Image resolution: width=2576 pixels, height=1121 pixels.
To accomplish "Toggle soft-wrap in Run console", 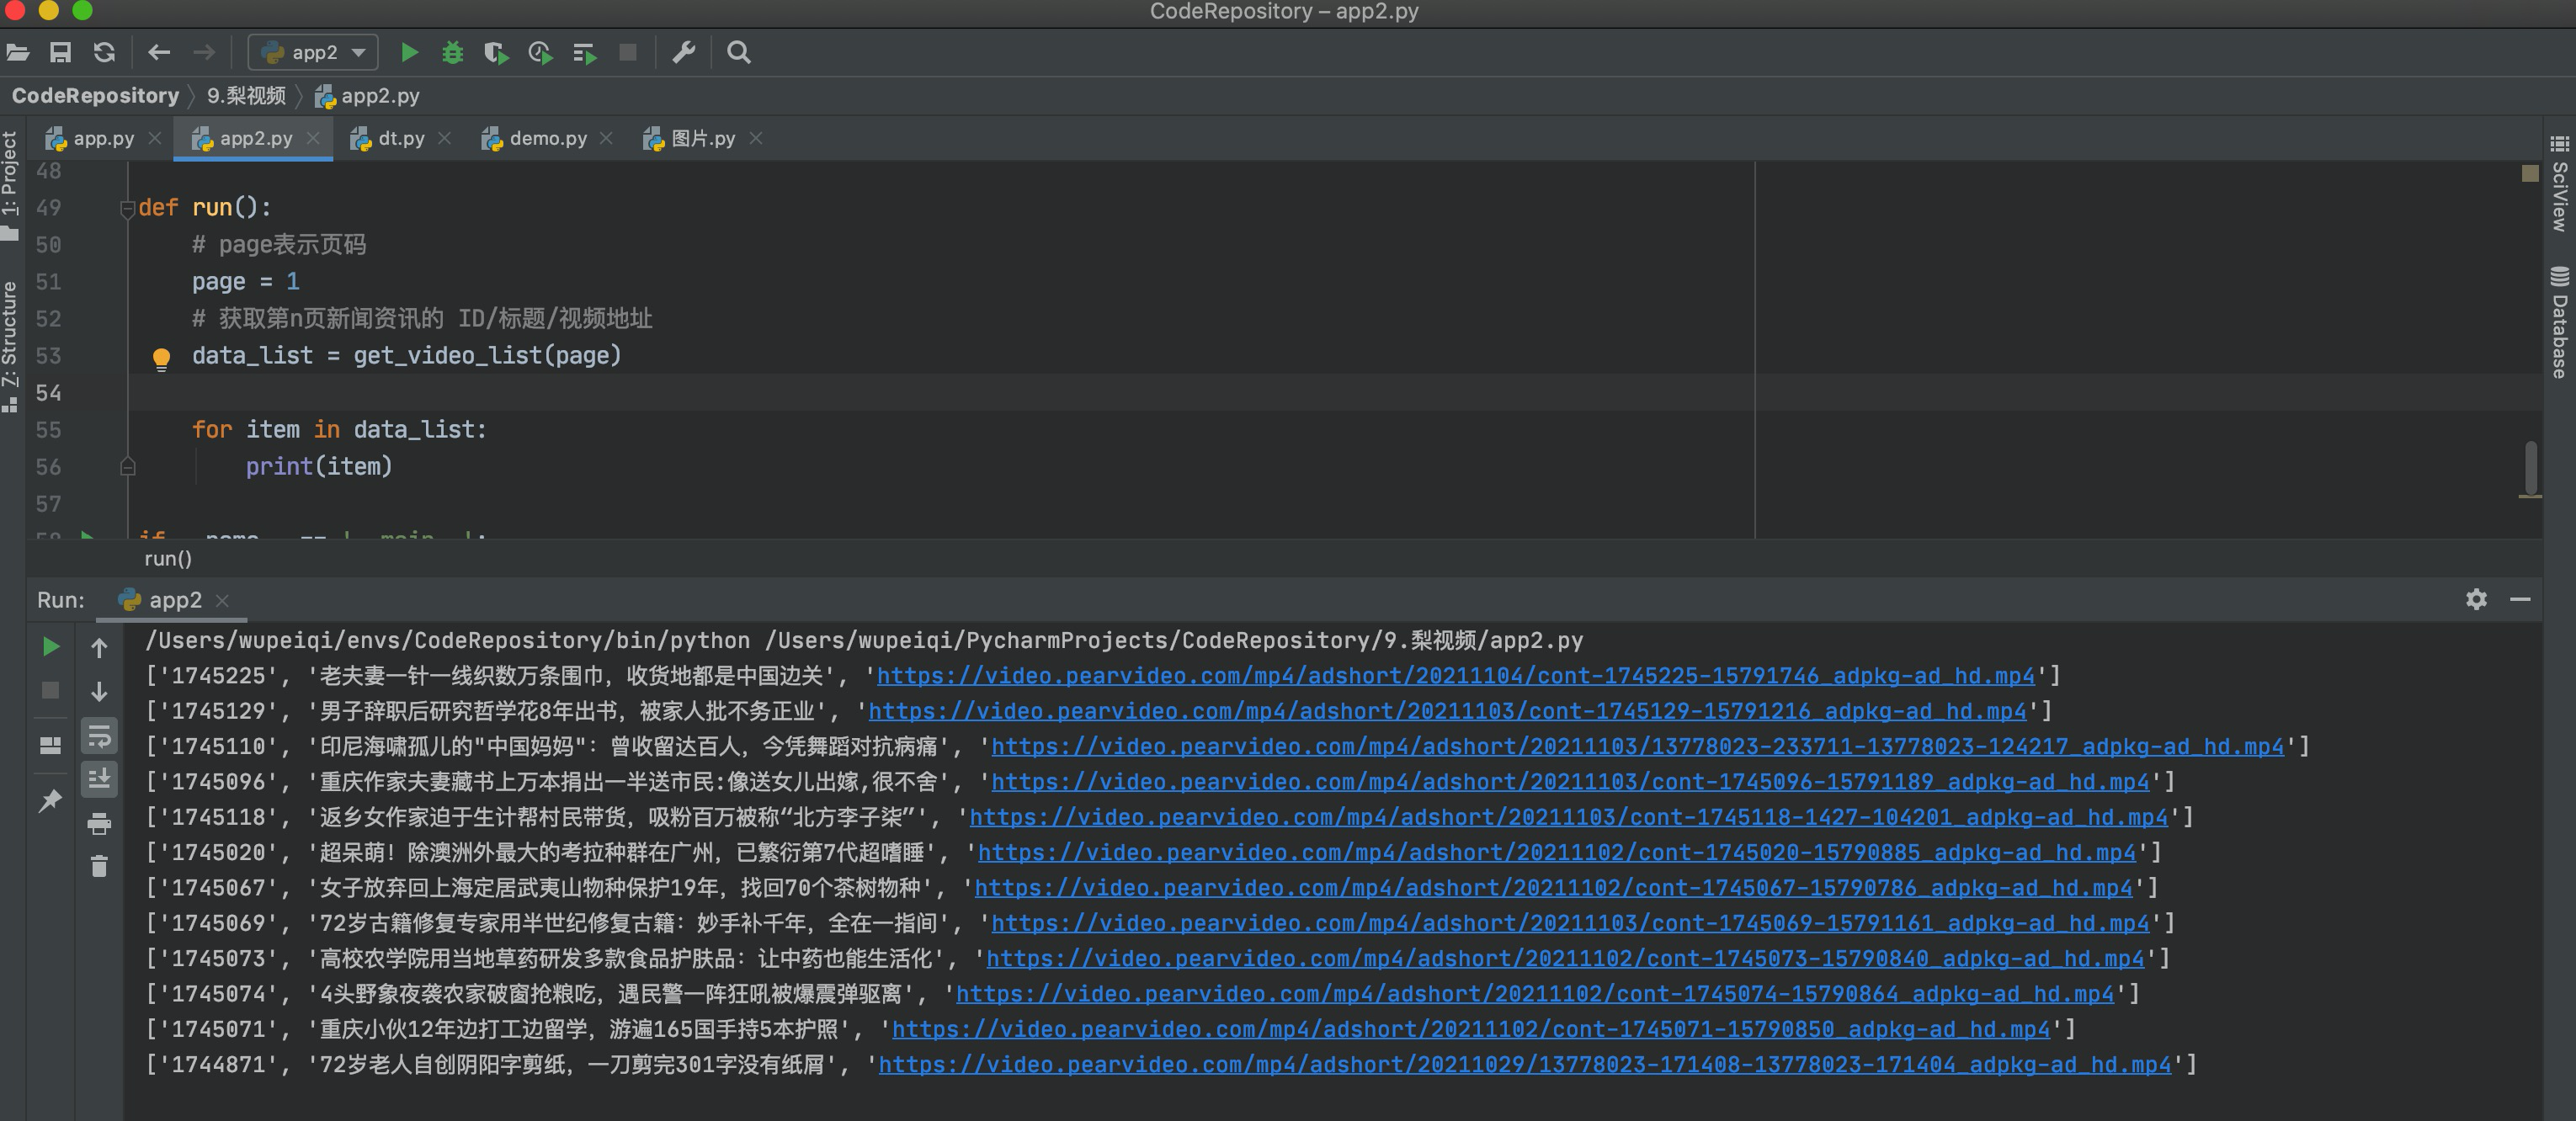I will pos(99,736).
